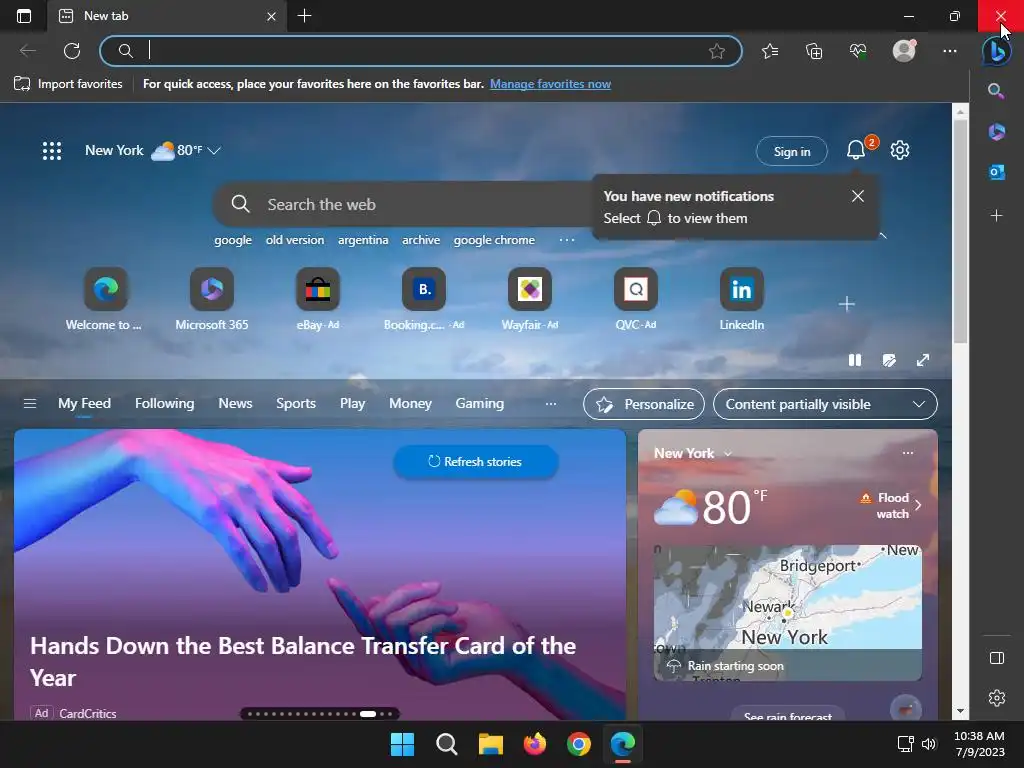The width and height of the screenshot is (1024, 768).
Task: Click the browser refresh button
Action: click(72, 51)
